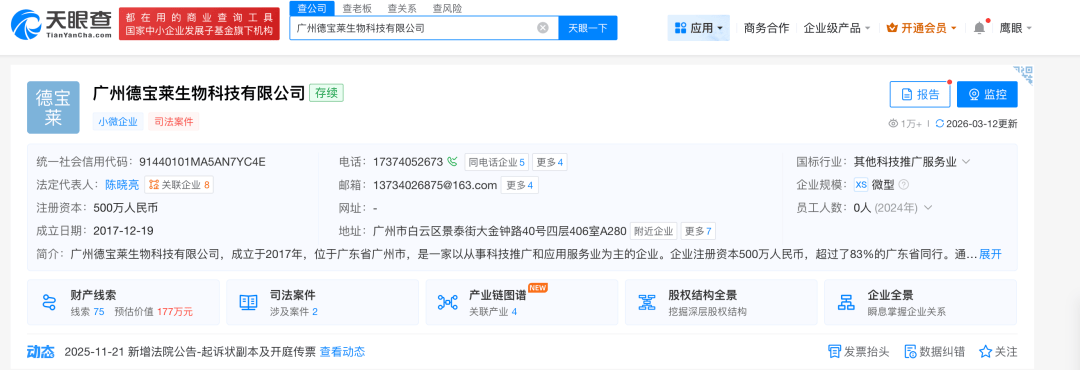
Task: Show more emails 更多4
Action: tap(520, 185)
